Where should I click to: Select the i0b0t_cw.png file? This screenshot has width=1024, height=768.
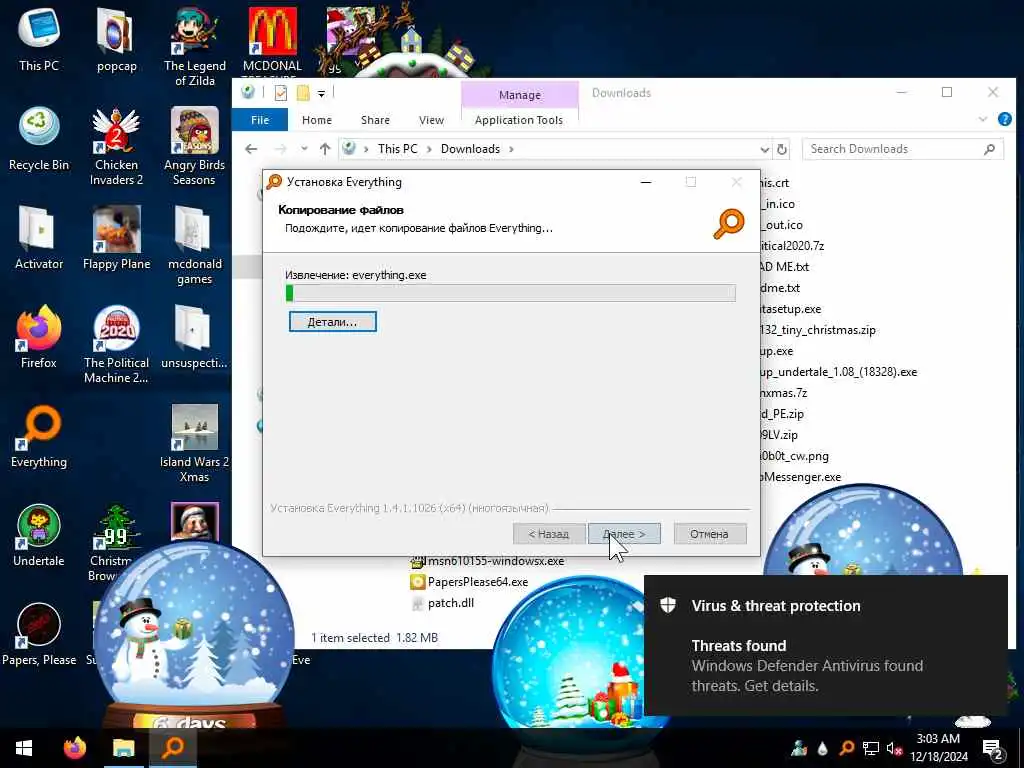coord(794,456)
